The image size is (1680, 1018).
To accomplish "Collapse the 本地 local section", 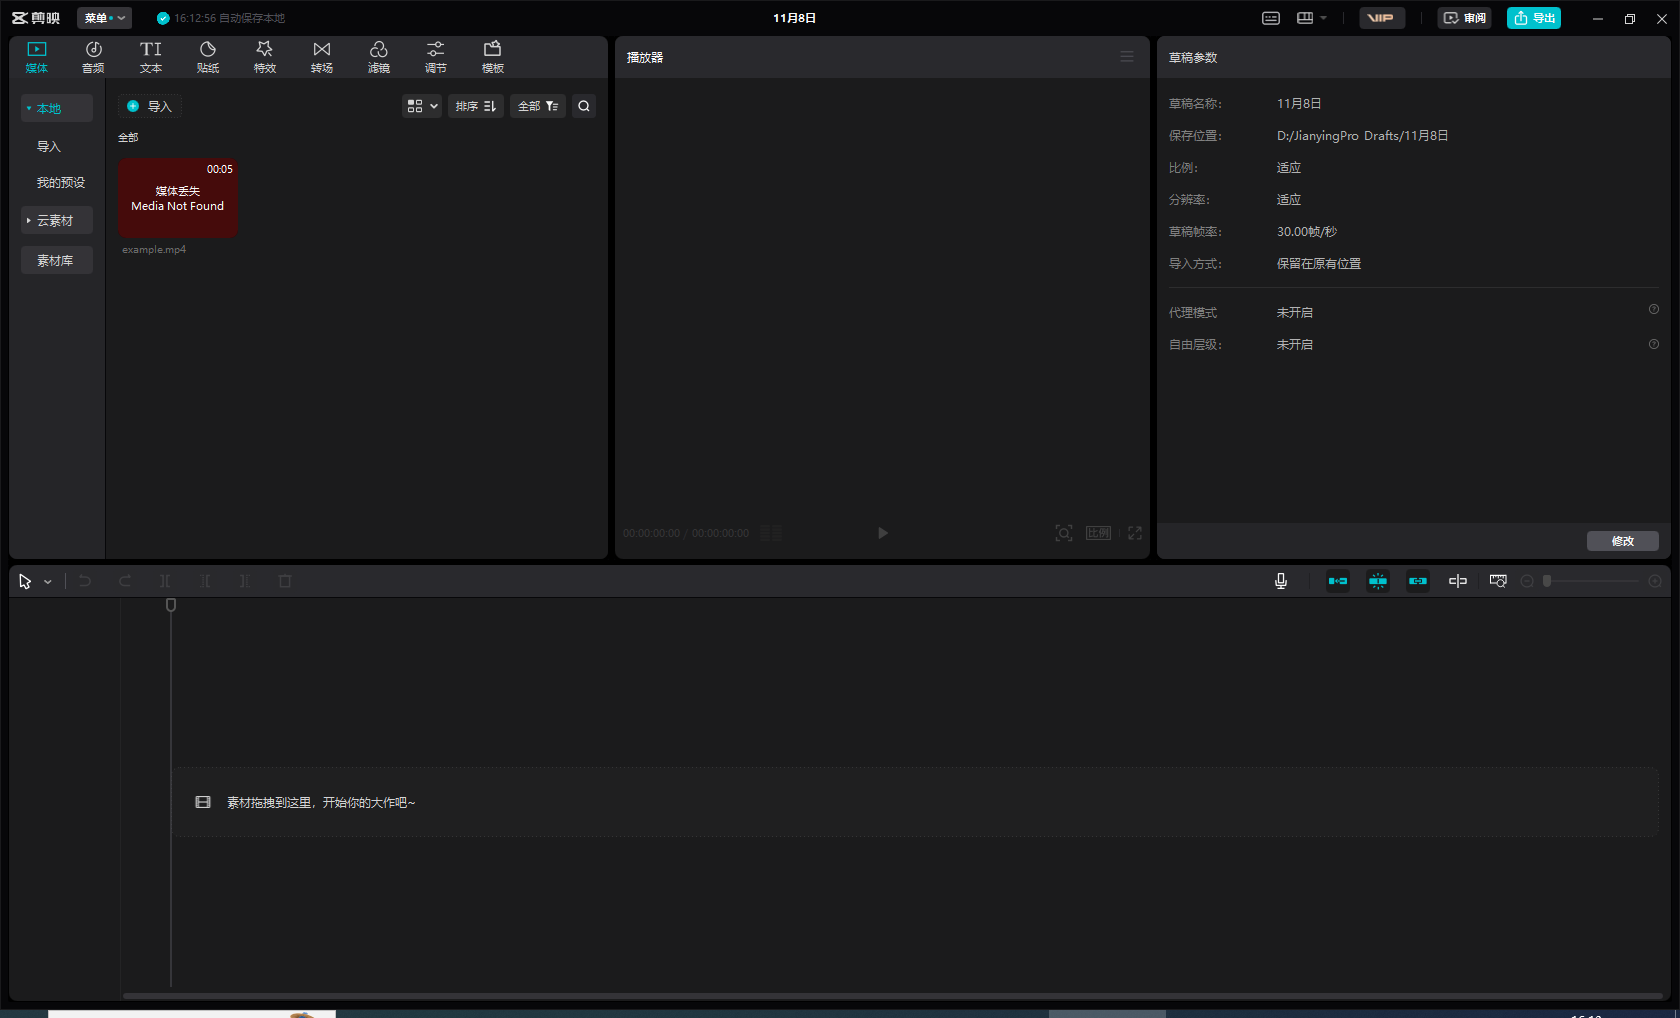I will click(x=57, y=108).
